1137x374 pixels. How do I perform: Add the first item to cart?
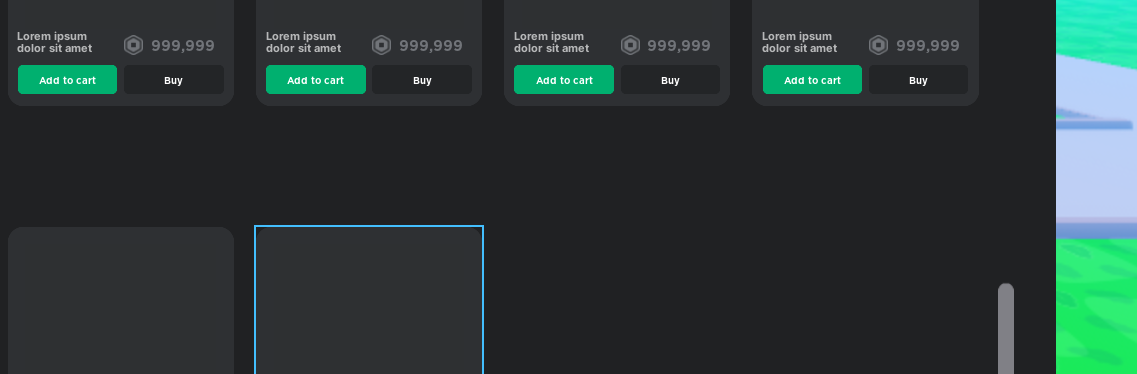tap(67, 80)
